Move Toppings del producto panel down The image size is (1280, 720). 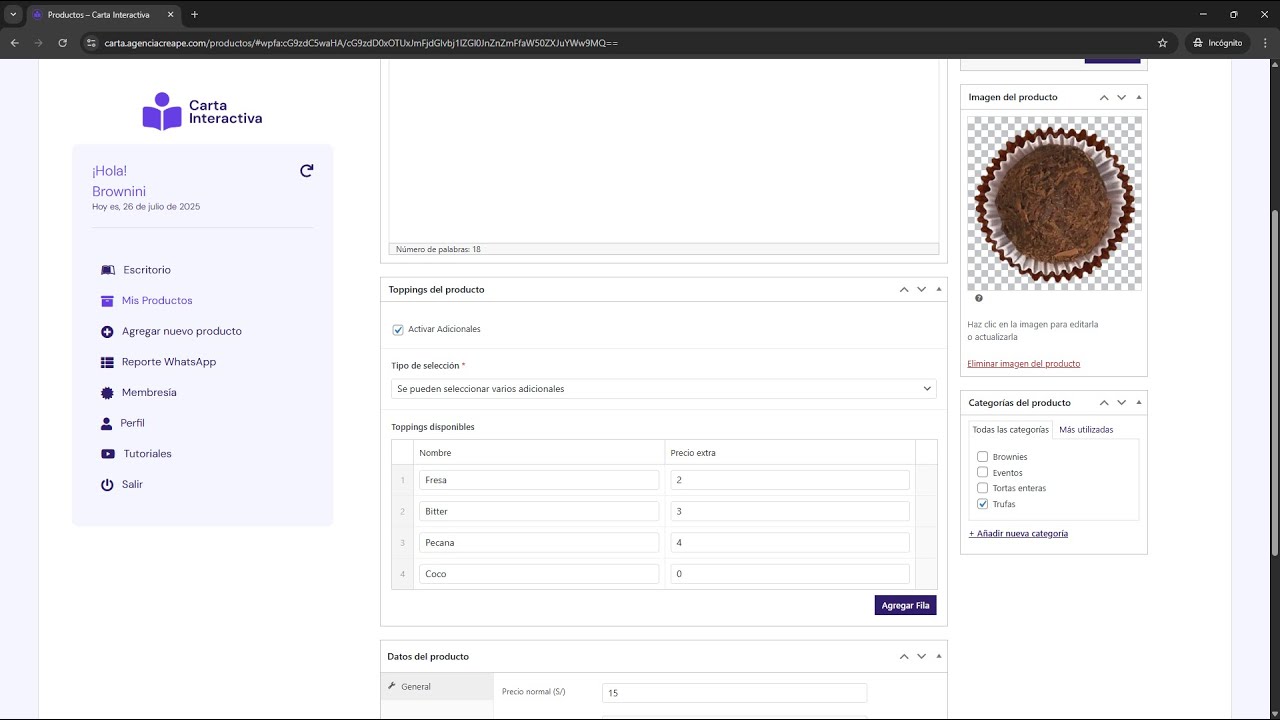tap(921, 289)
